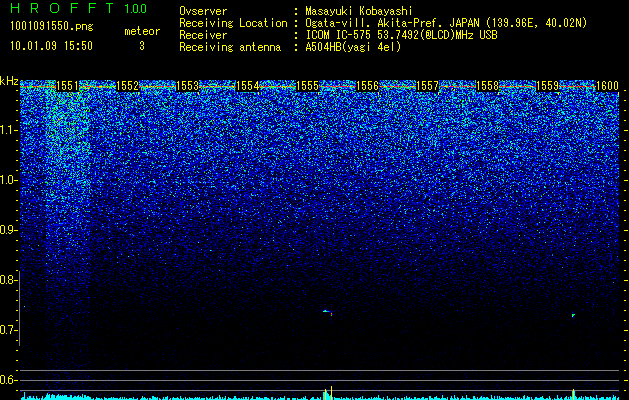Click the 1557 time marker
629x400 pixels.
click(x=428, y=86)
